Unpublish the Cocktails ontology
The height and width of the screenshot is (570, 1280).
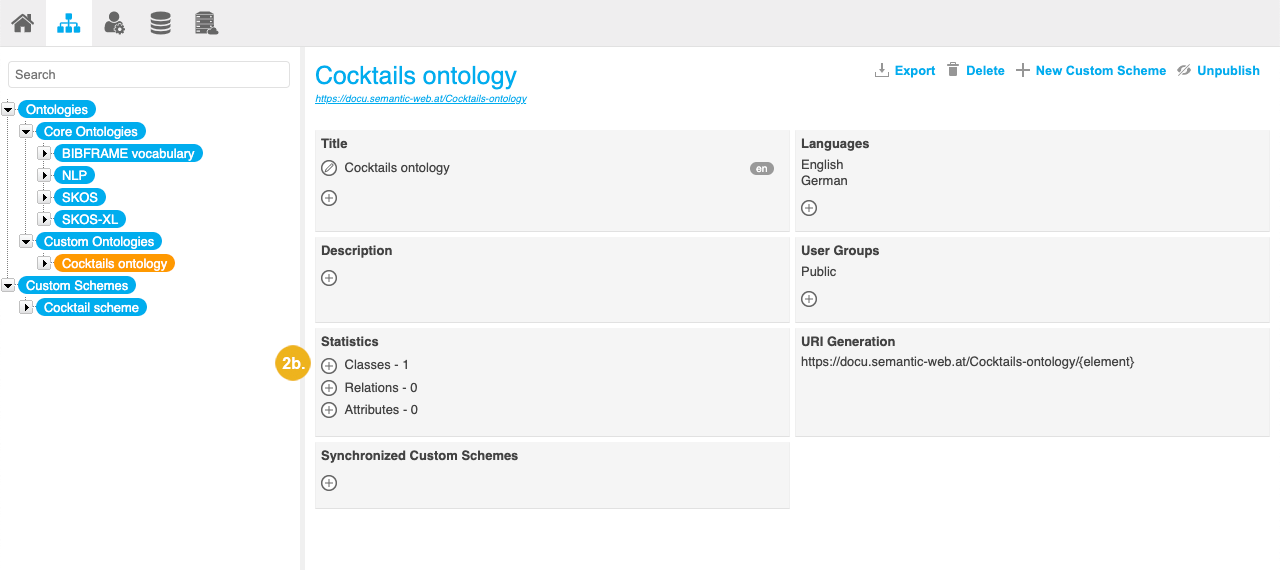(x=1218, y=71)
